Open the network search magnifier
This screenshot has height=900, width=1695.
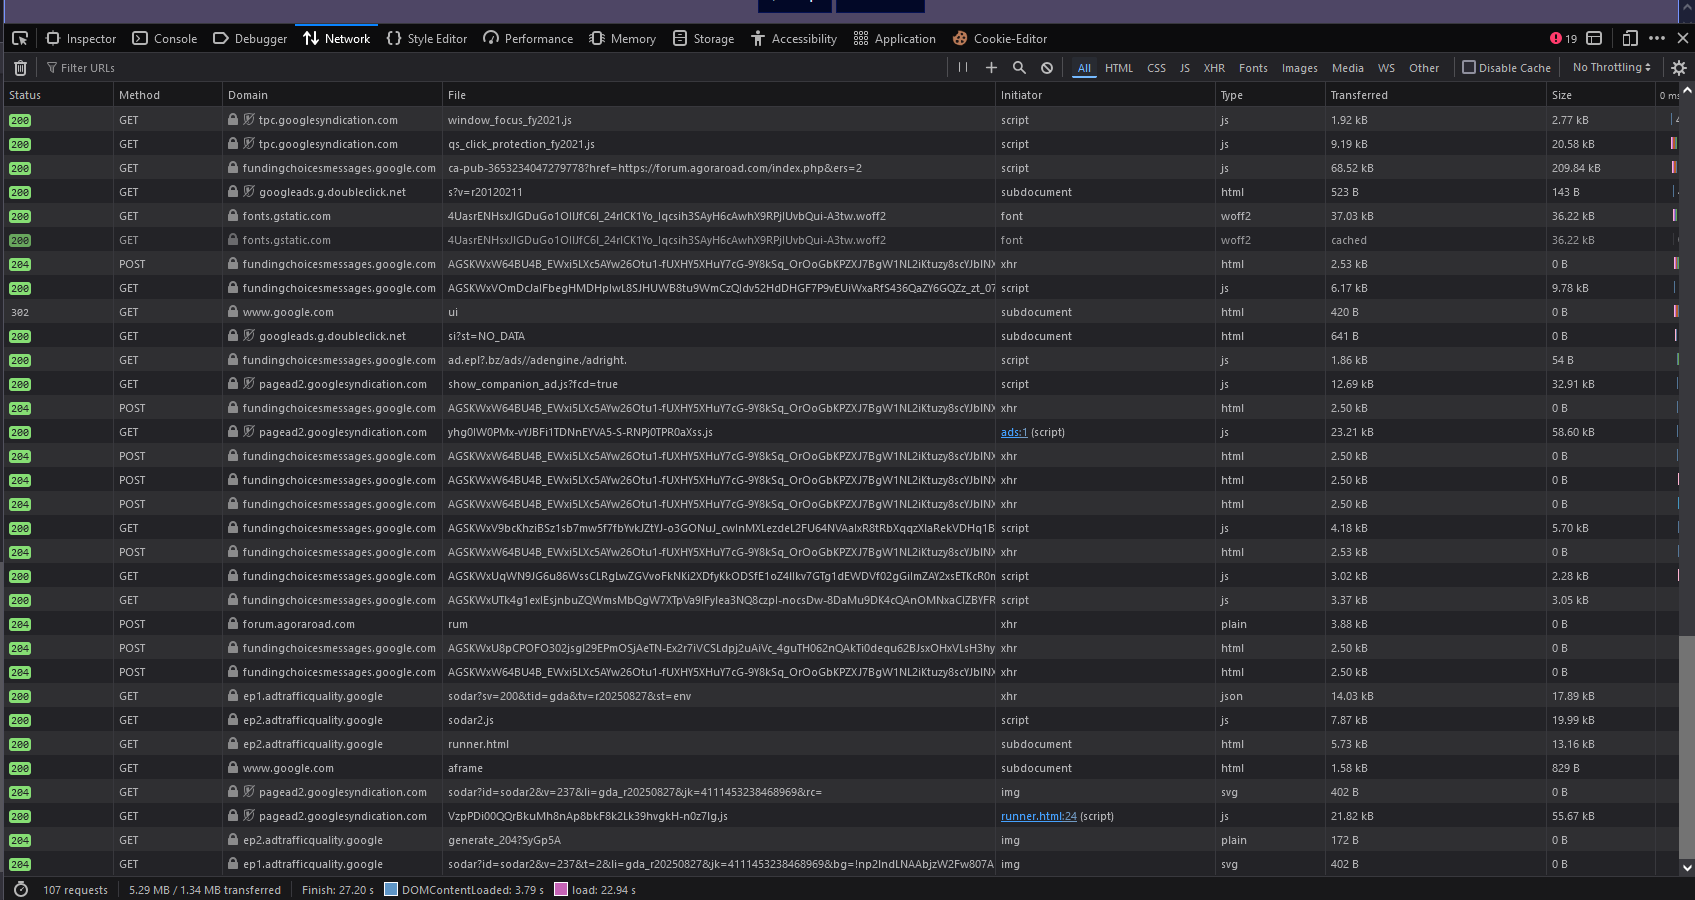(x=1019, y=68)
